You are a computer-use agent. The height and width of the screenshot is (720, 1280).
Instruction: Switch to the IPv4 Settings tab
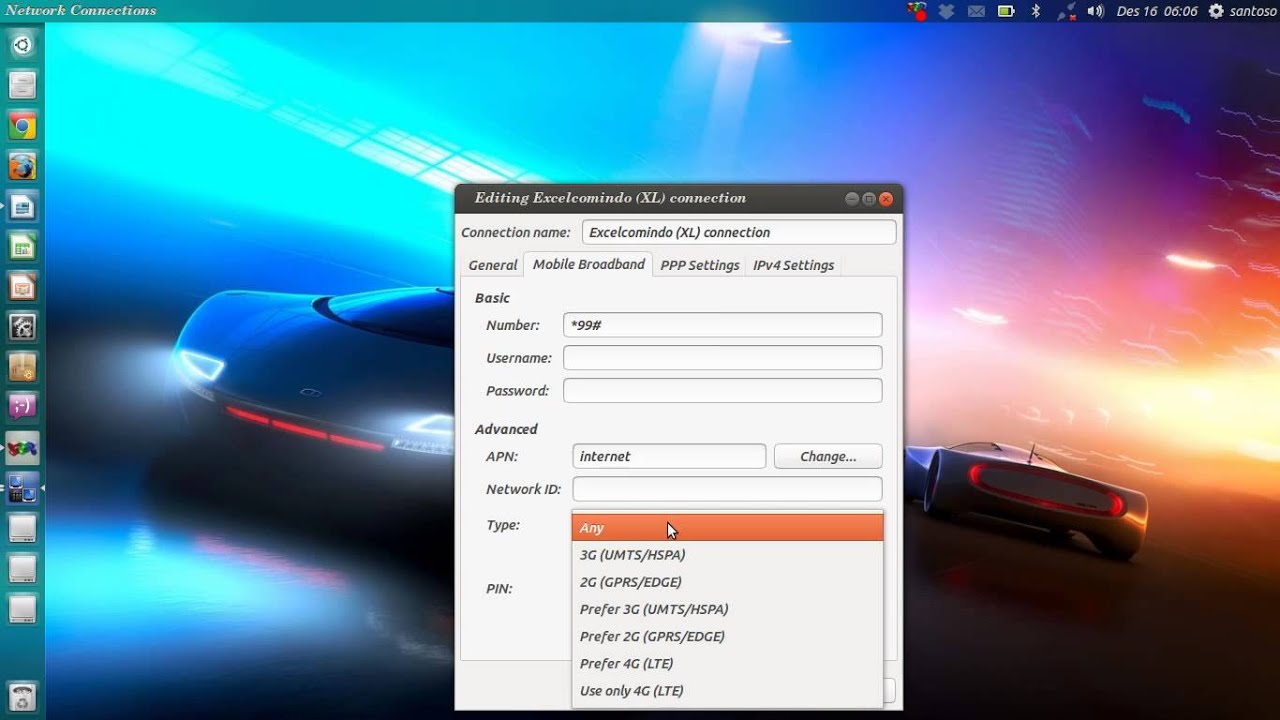coord(793,265)
